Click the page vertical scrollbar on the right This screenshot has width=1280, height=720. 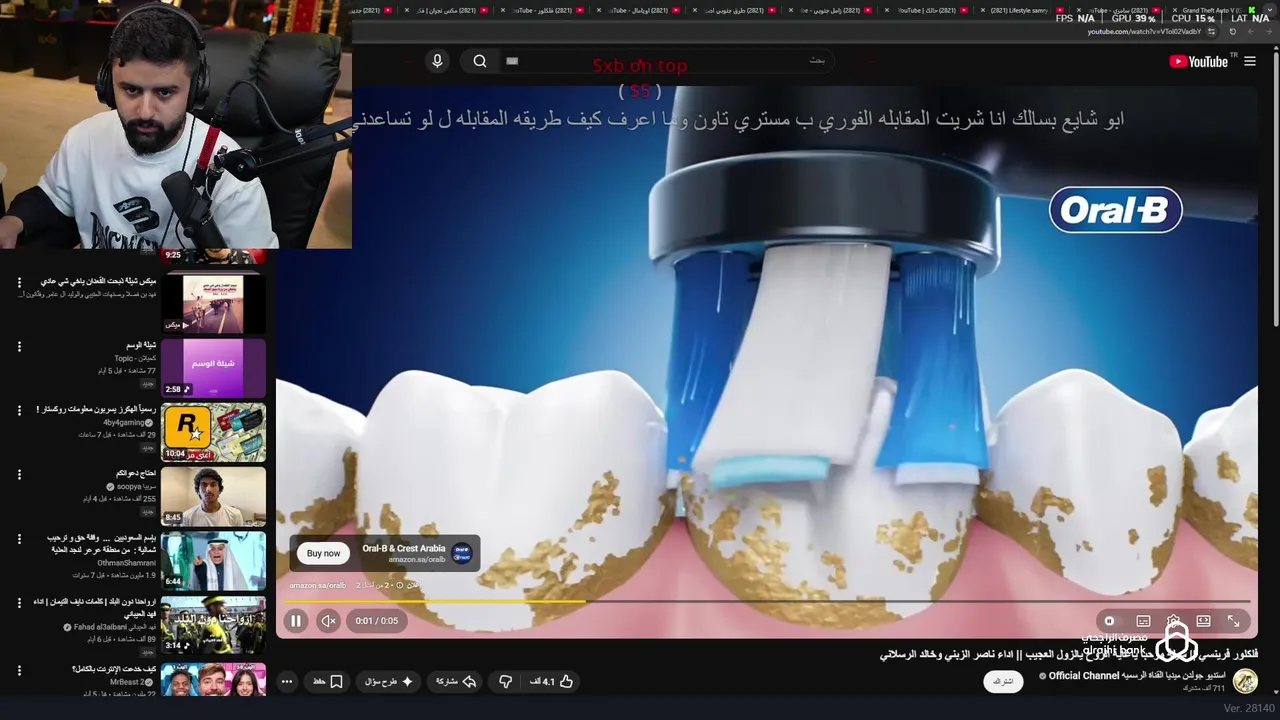[1275, 190]
